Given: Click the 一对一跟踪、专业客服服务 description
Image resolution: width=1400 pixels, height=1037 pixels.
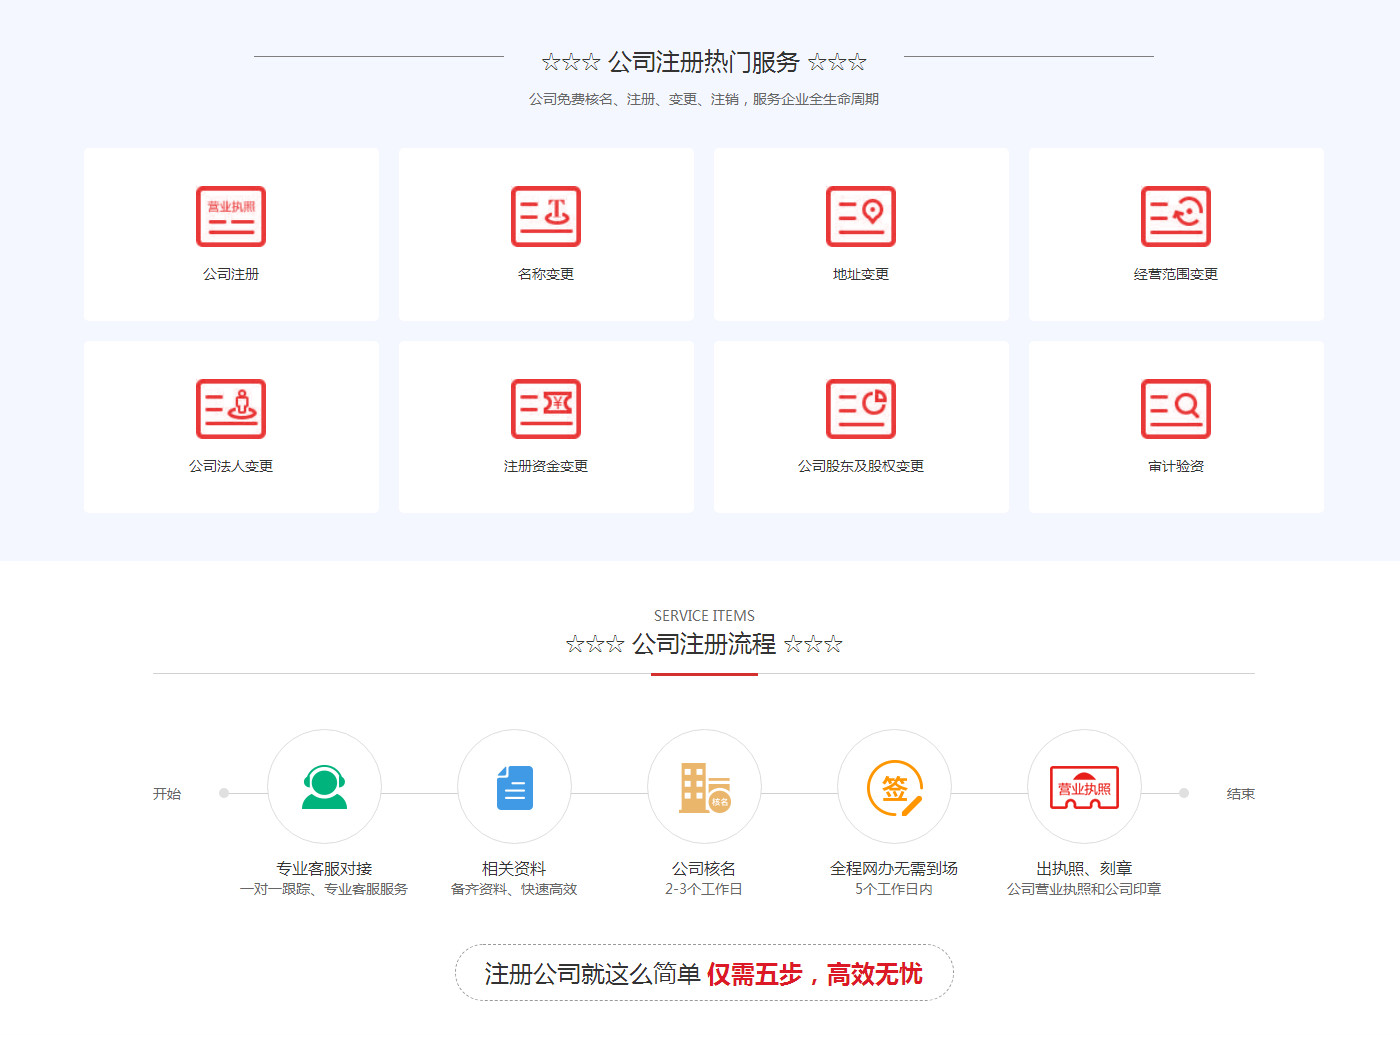Looking at the screenshot, I should (x=324, y=889).
